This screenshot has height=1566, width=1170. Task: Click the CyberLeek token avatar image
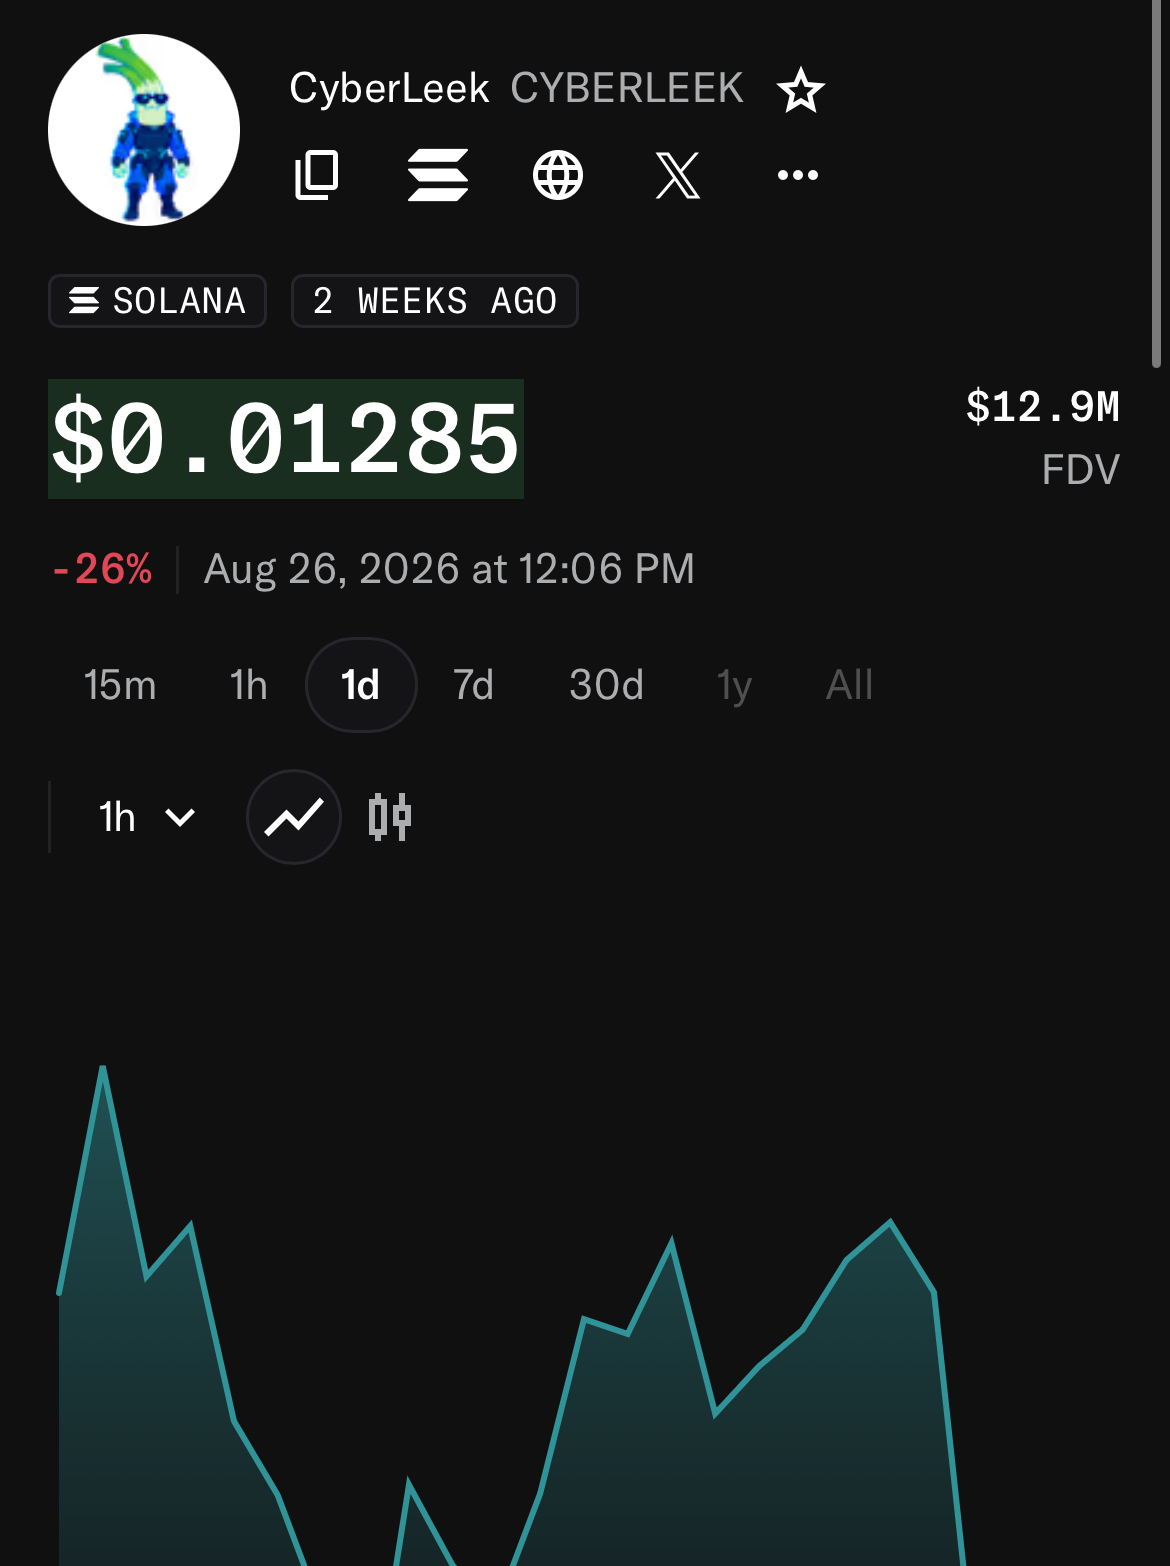point(144,130)
